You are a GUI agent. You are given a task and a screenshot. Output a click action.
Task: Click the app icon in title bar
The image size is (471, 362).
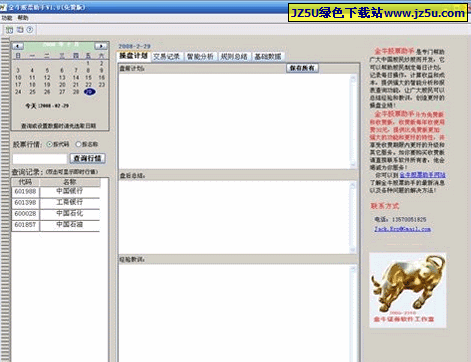3,7
